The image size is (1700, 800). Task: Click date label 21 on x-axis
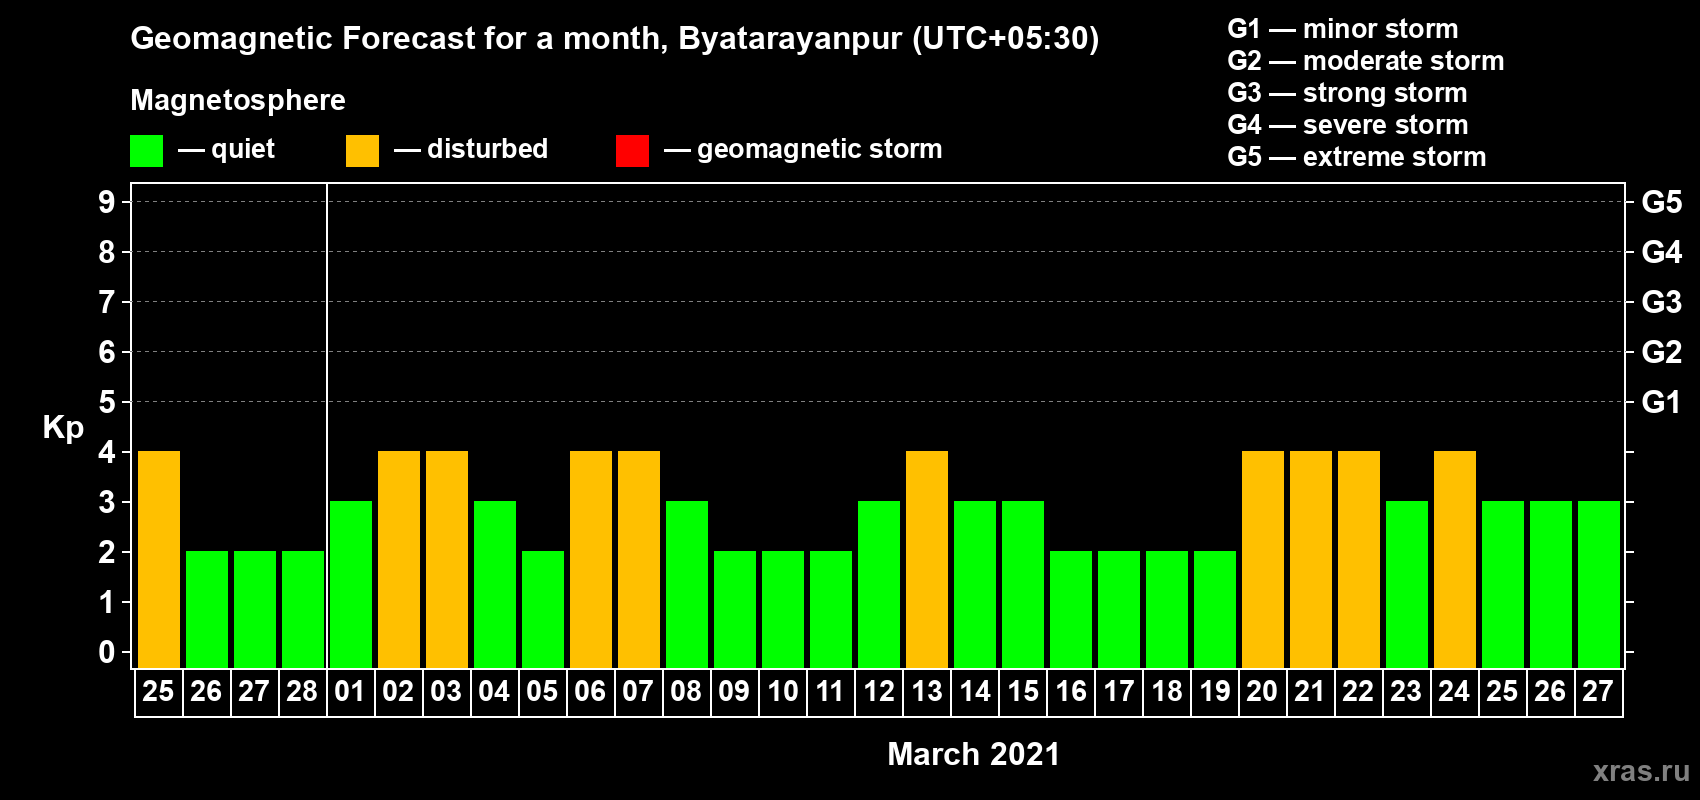[x=1310, y=692]
